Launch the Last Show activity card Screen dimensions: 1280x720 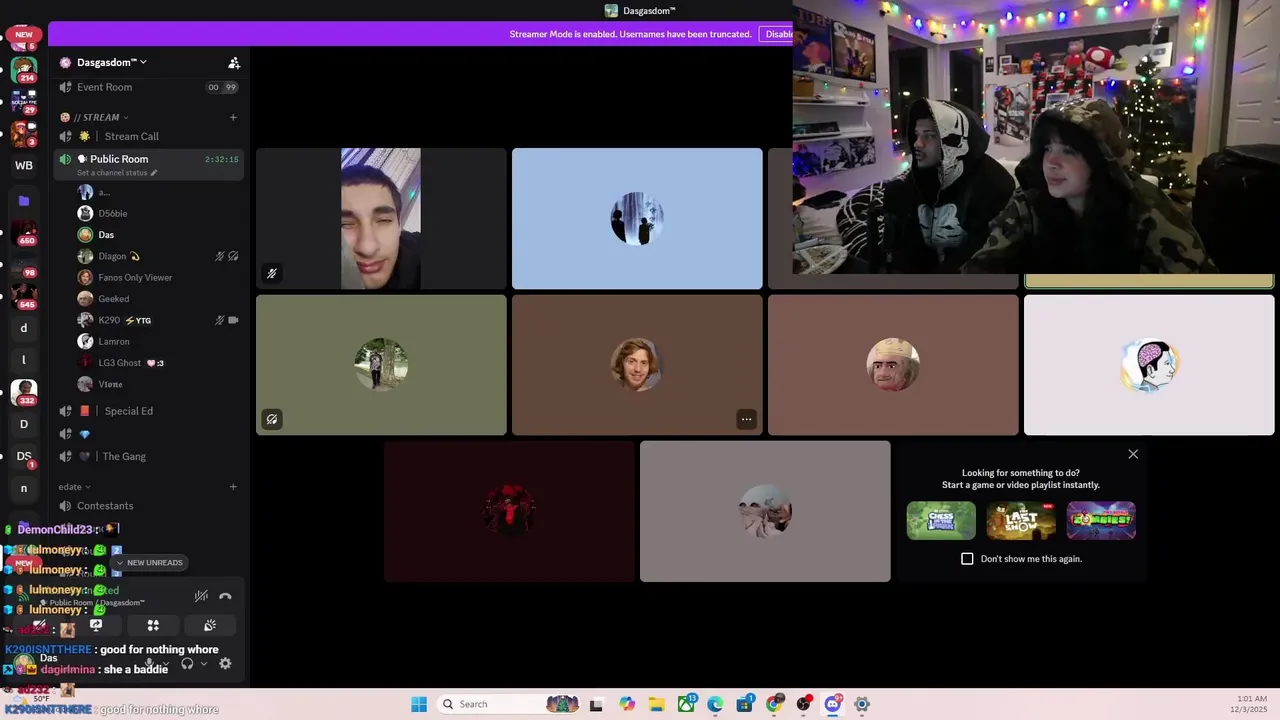click(1021, 521)
